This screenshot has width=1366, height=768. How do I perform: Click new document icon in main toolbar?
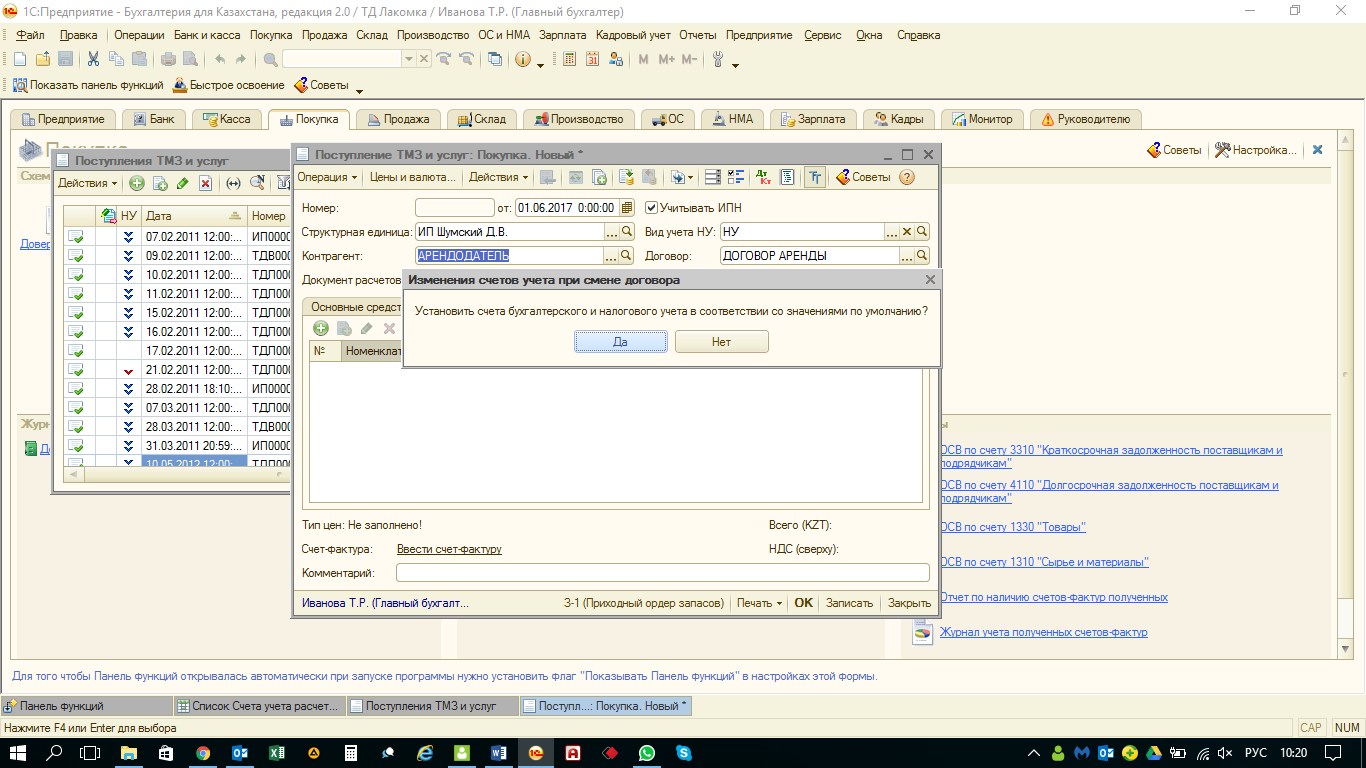pyautogui.click(x=20, y=59)
